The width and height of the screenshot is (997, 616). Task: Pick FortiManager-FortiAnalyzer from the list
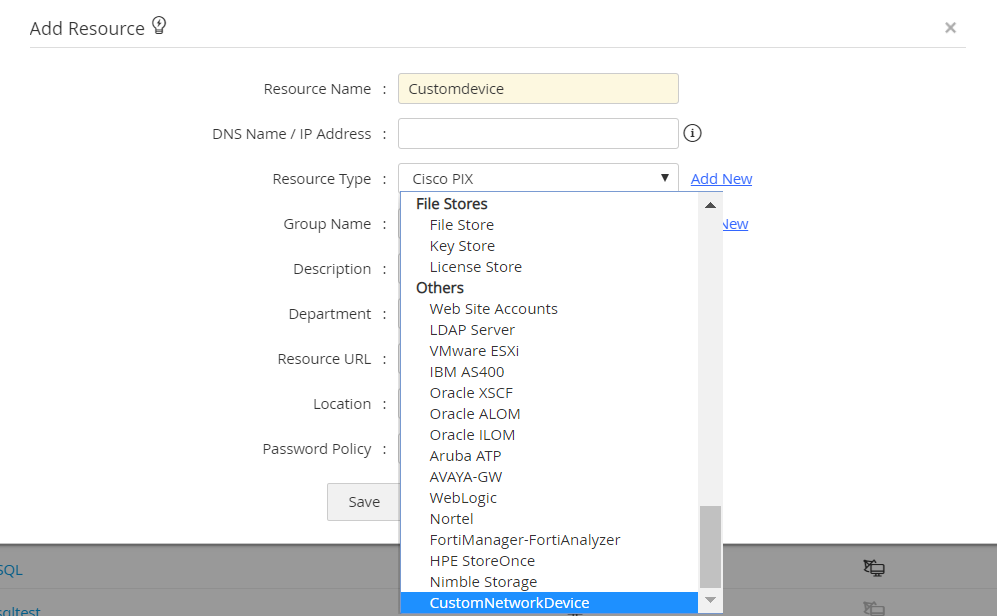[525, 540]
